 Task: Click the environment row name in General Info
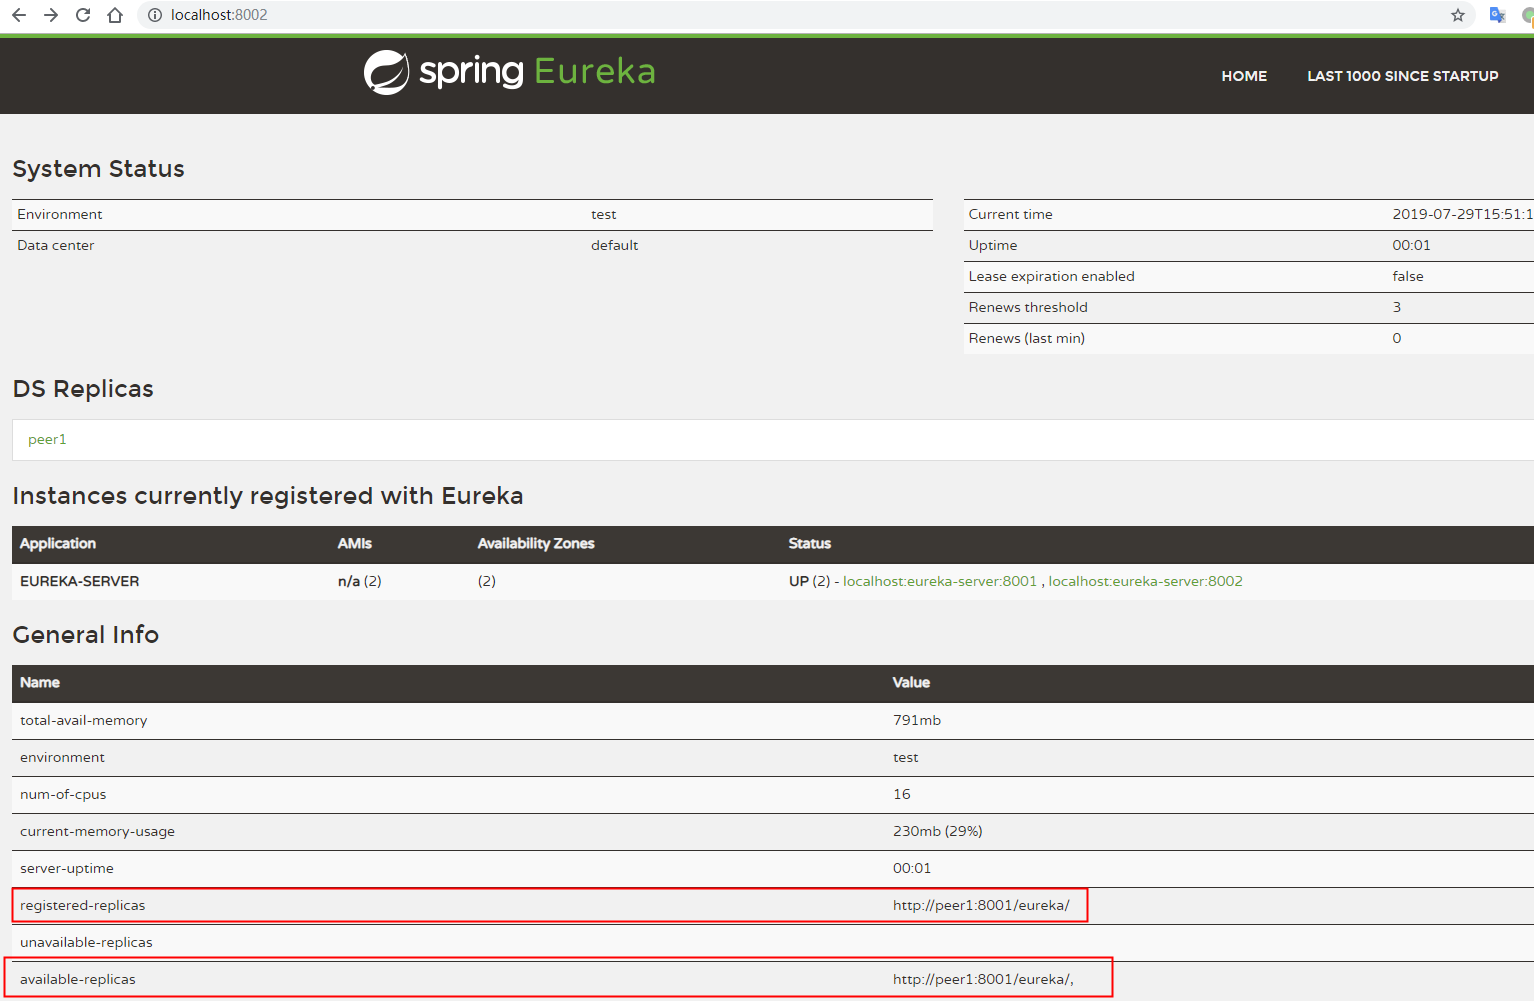(62, 757)
